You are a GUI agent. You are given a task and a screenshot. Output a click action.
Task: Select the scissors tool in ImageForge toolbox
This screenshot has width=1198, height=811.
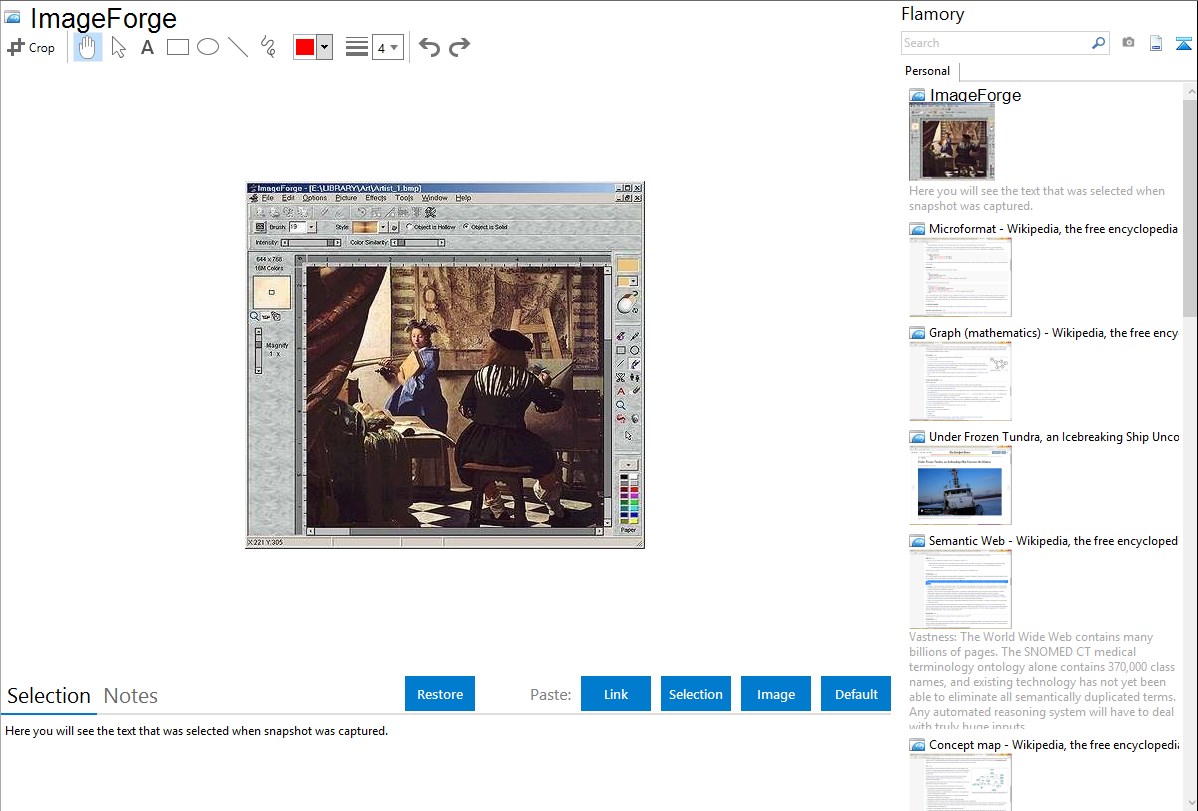coord(620,378)
